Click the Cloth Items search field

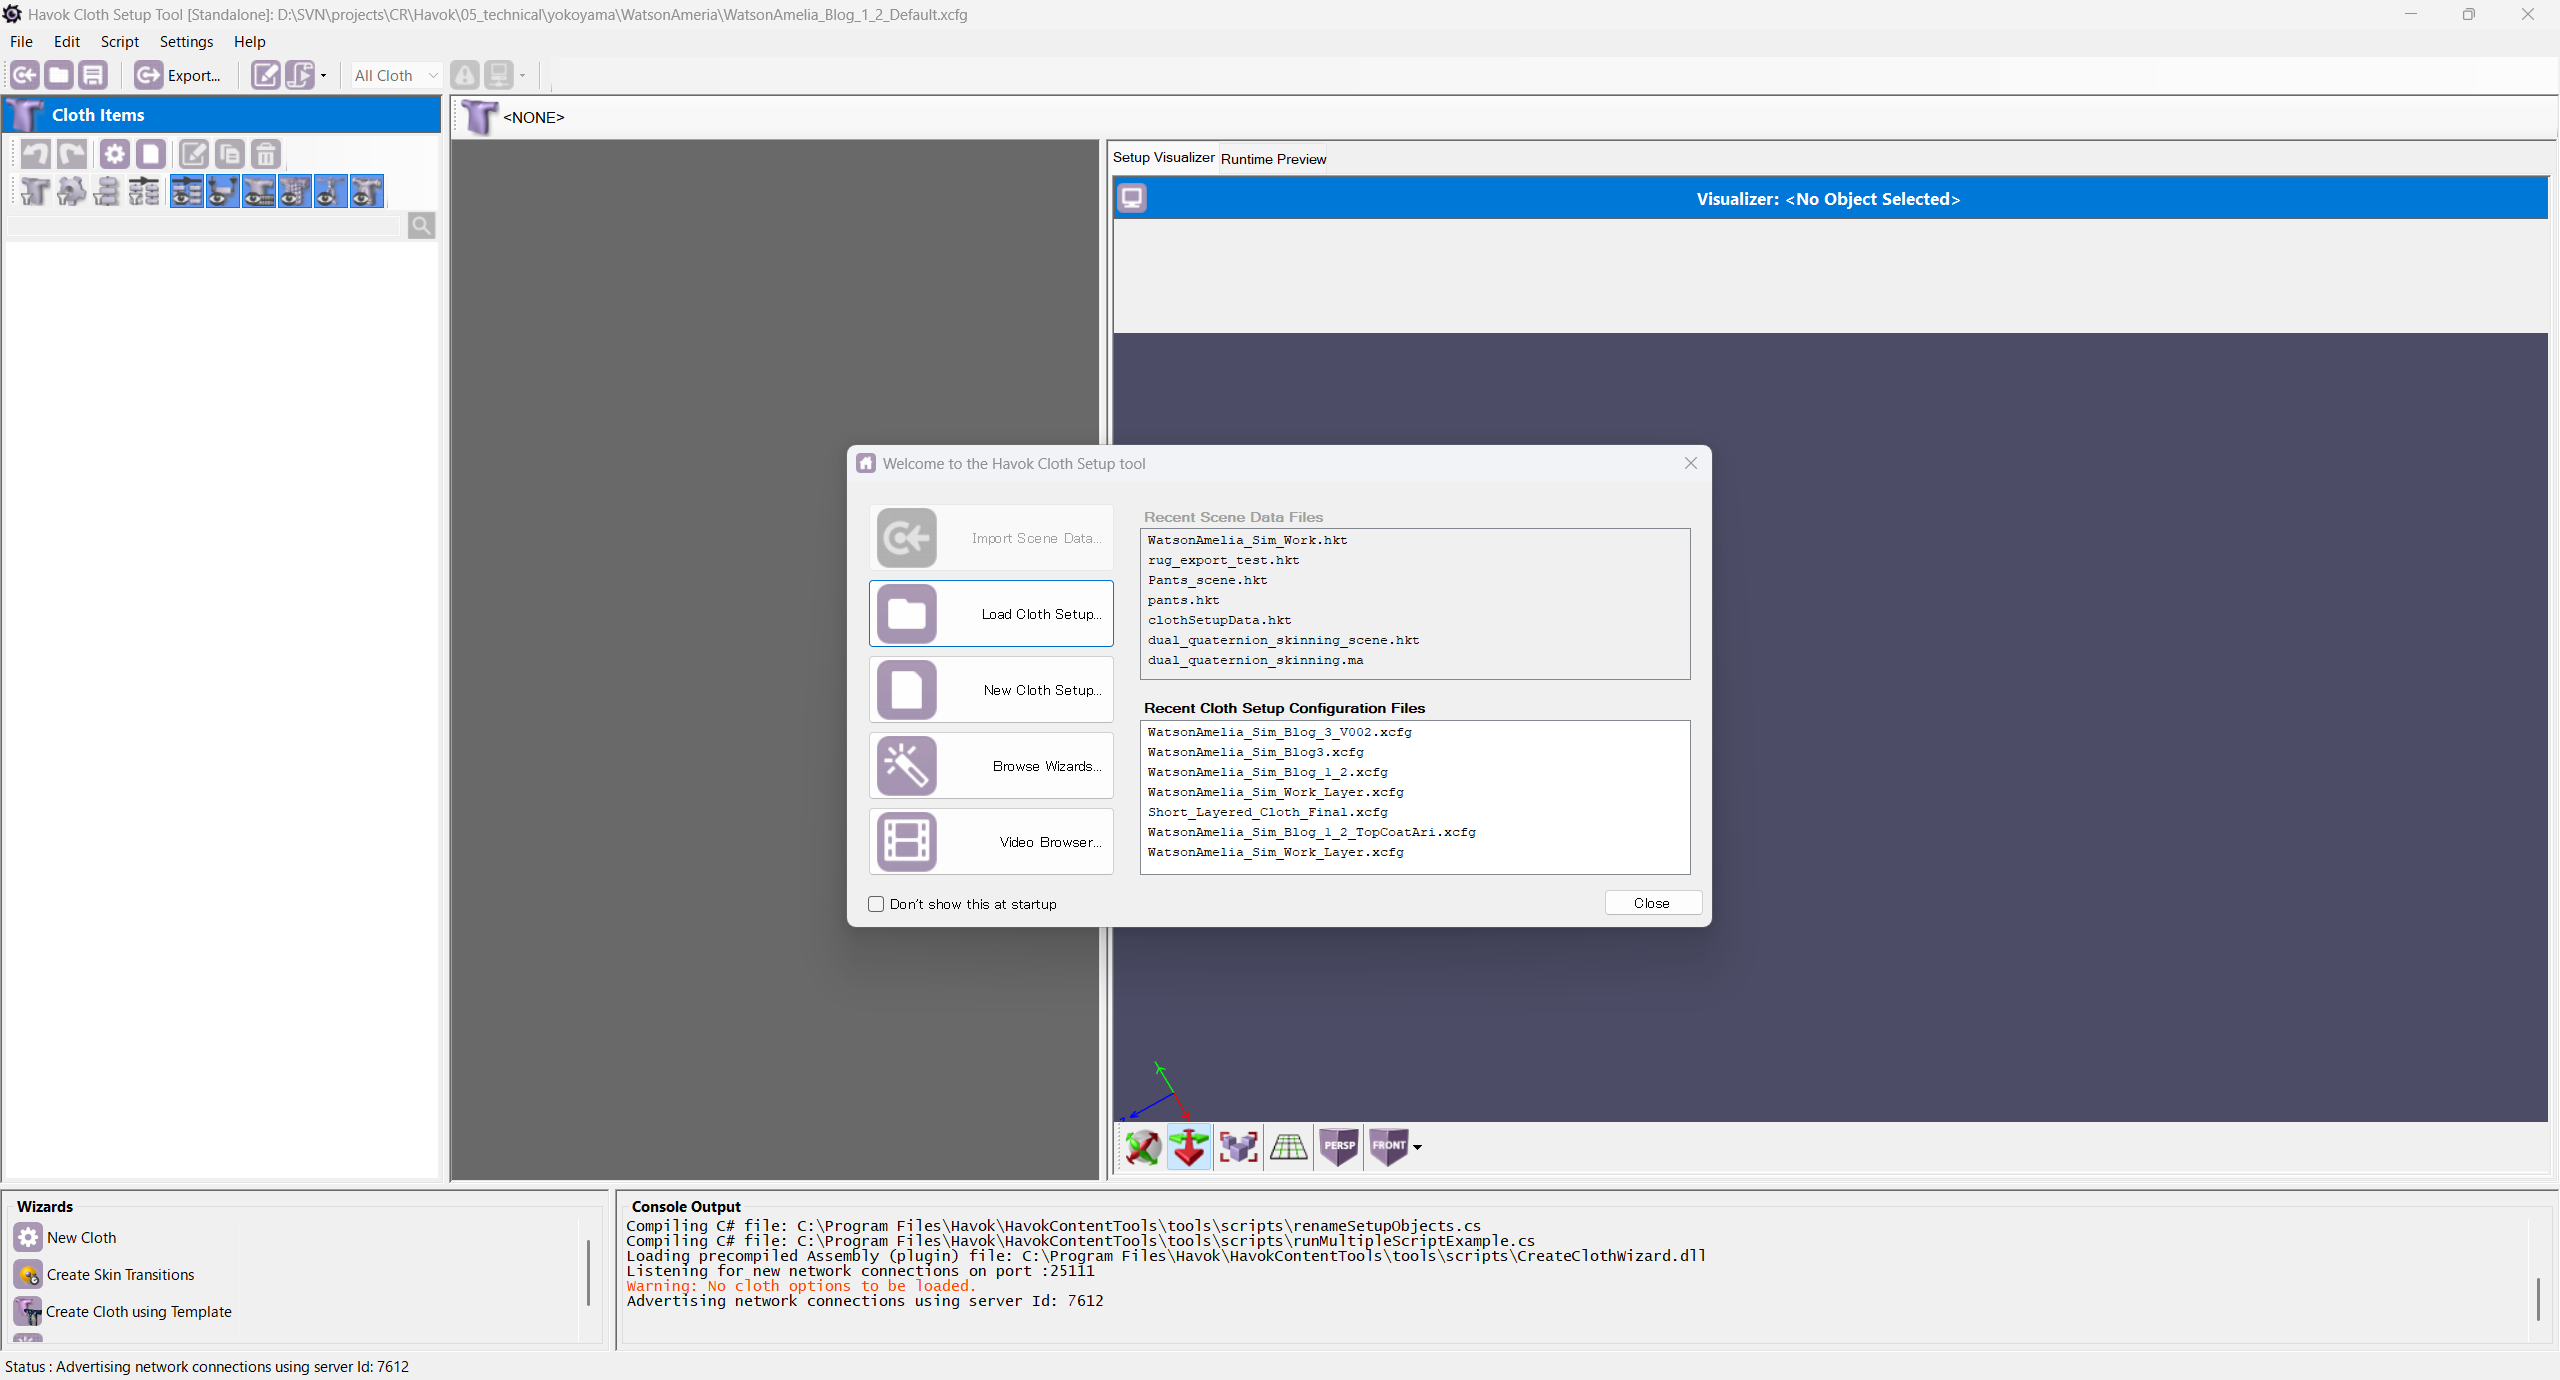(x=204, y=226)
